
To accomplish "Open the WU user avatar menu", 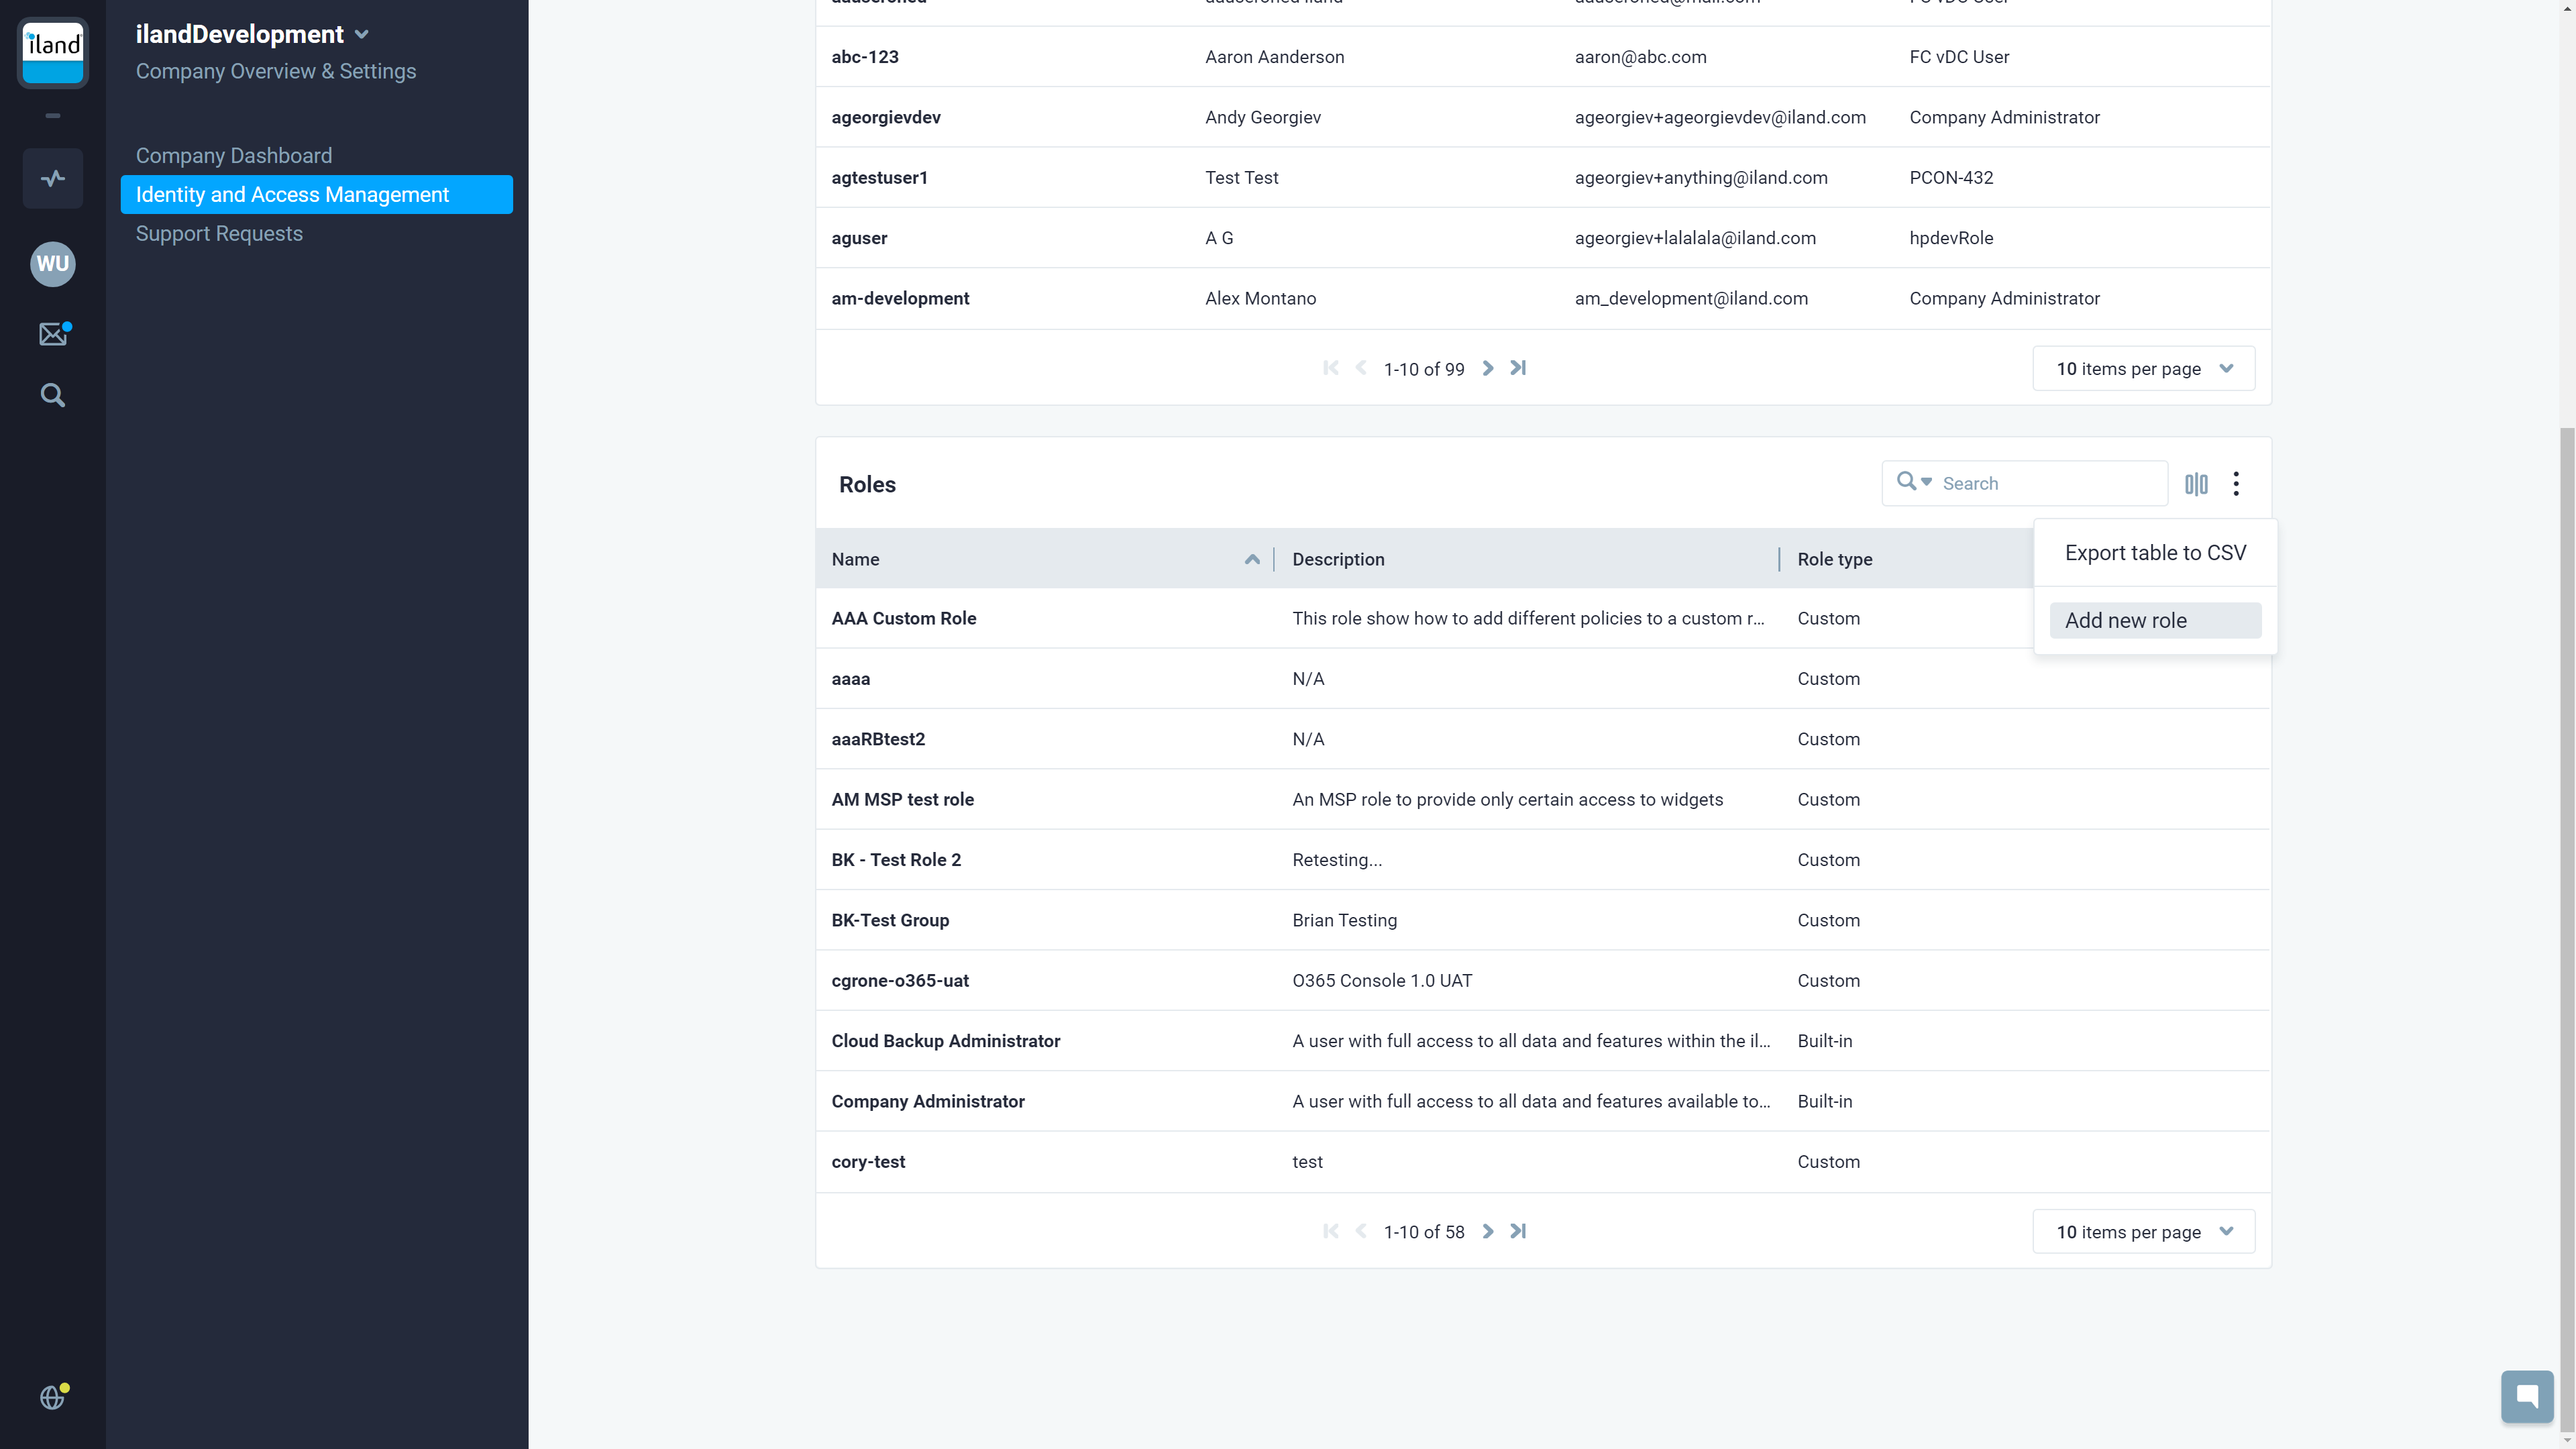I will [x=52, y=264].
